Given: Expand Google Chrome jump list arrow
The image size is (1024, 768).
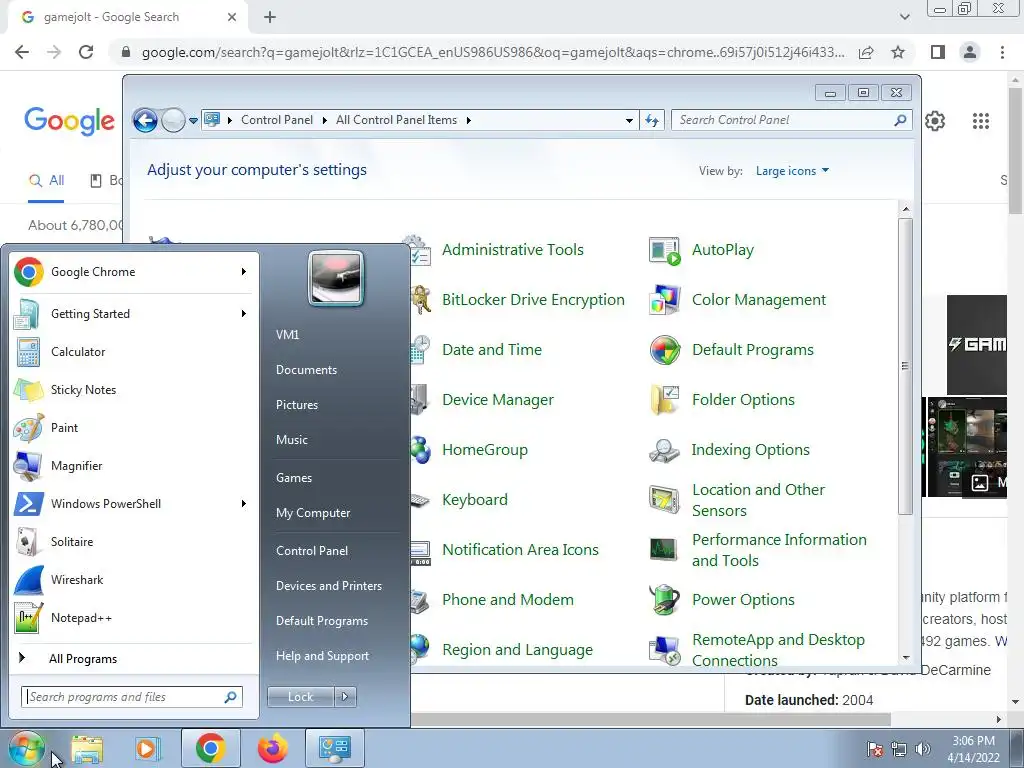Looking at the screenshot, I should (x=244, y=272).
